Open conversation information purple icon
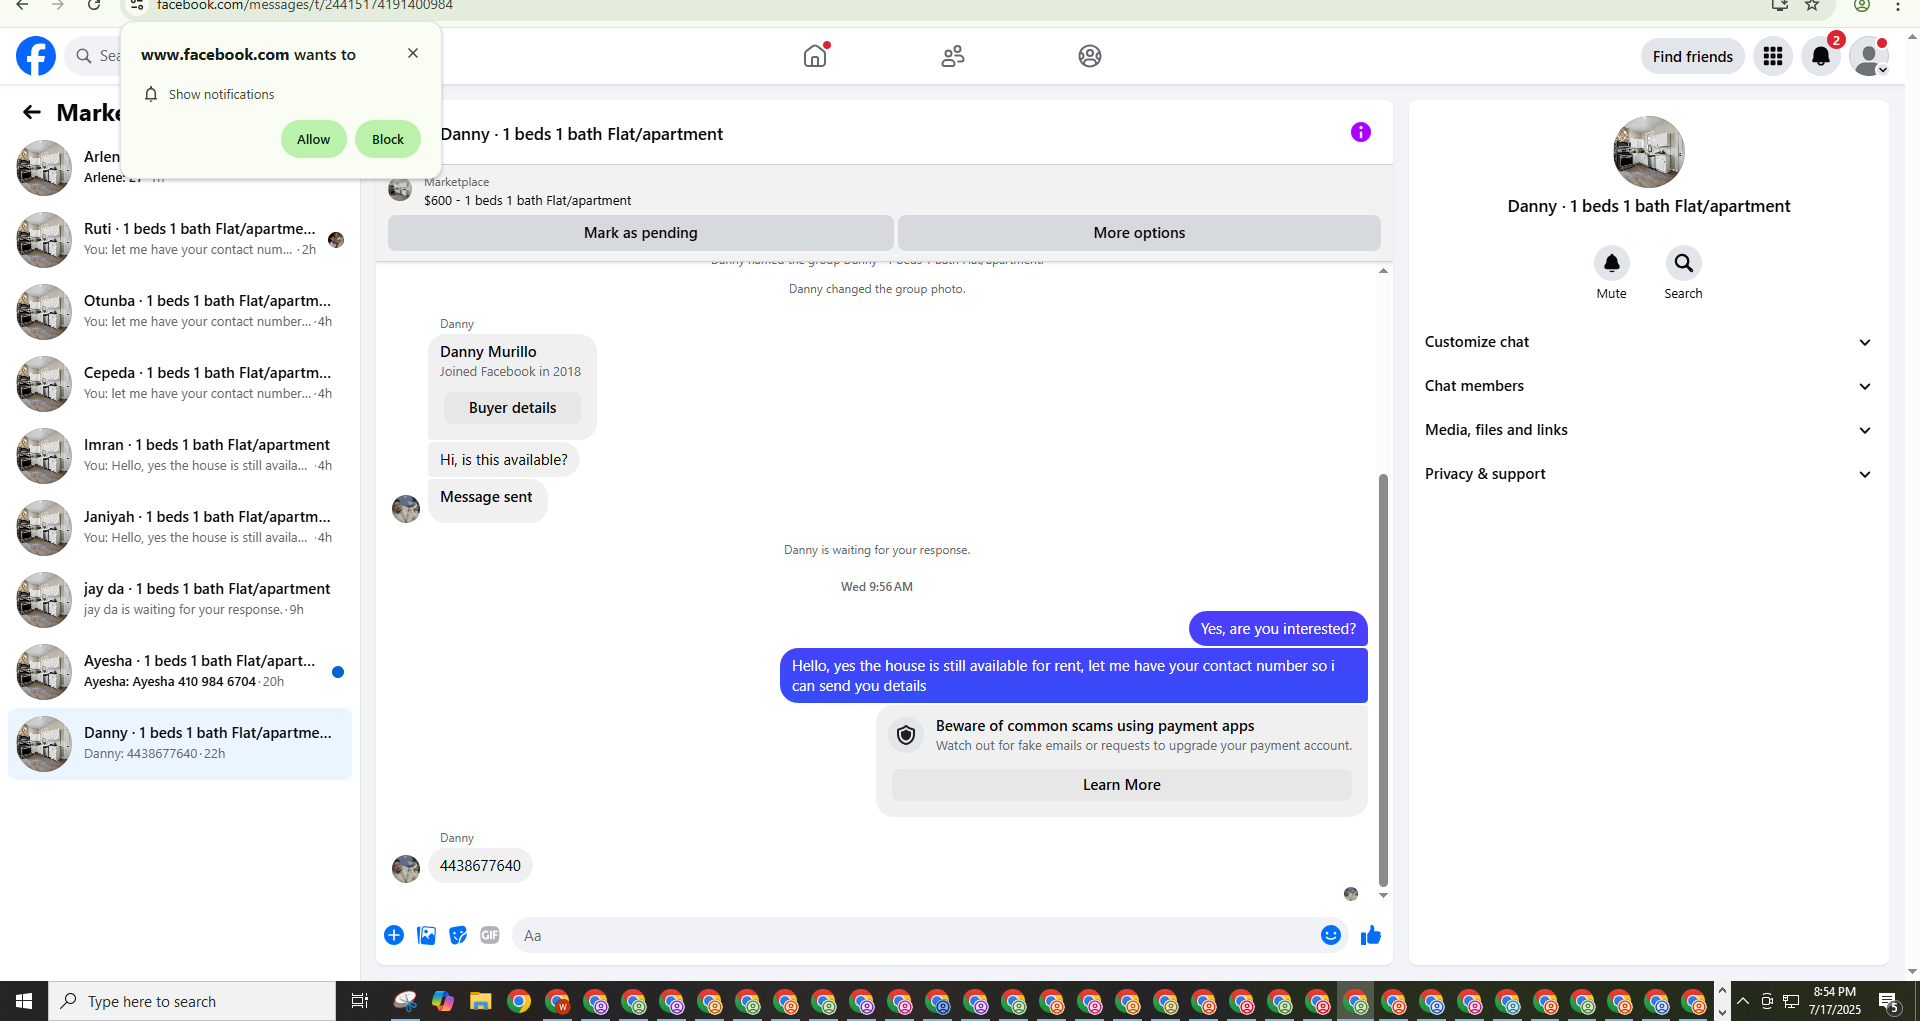The image size is (1920, 1021). tap(1360, 132)
